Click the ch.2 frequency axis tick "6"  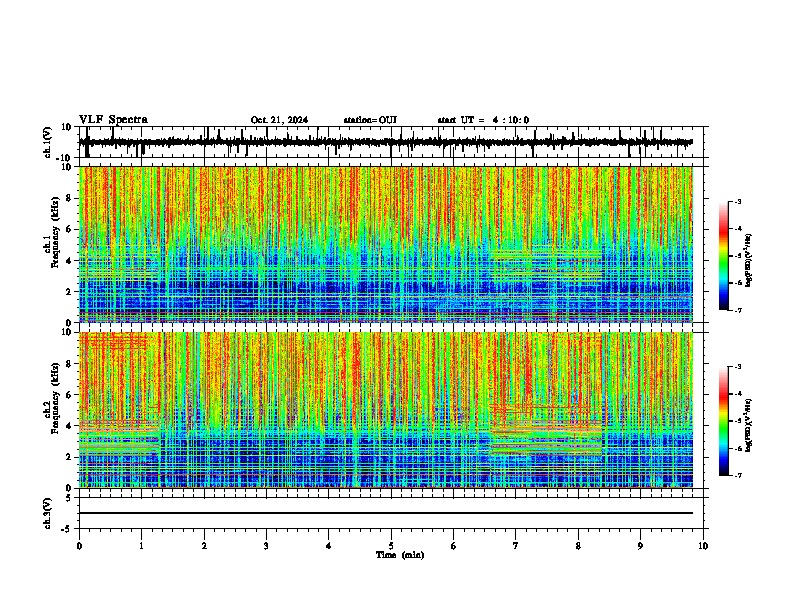pyautogui.click(x=69, y=395)
